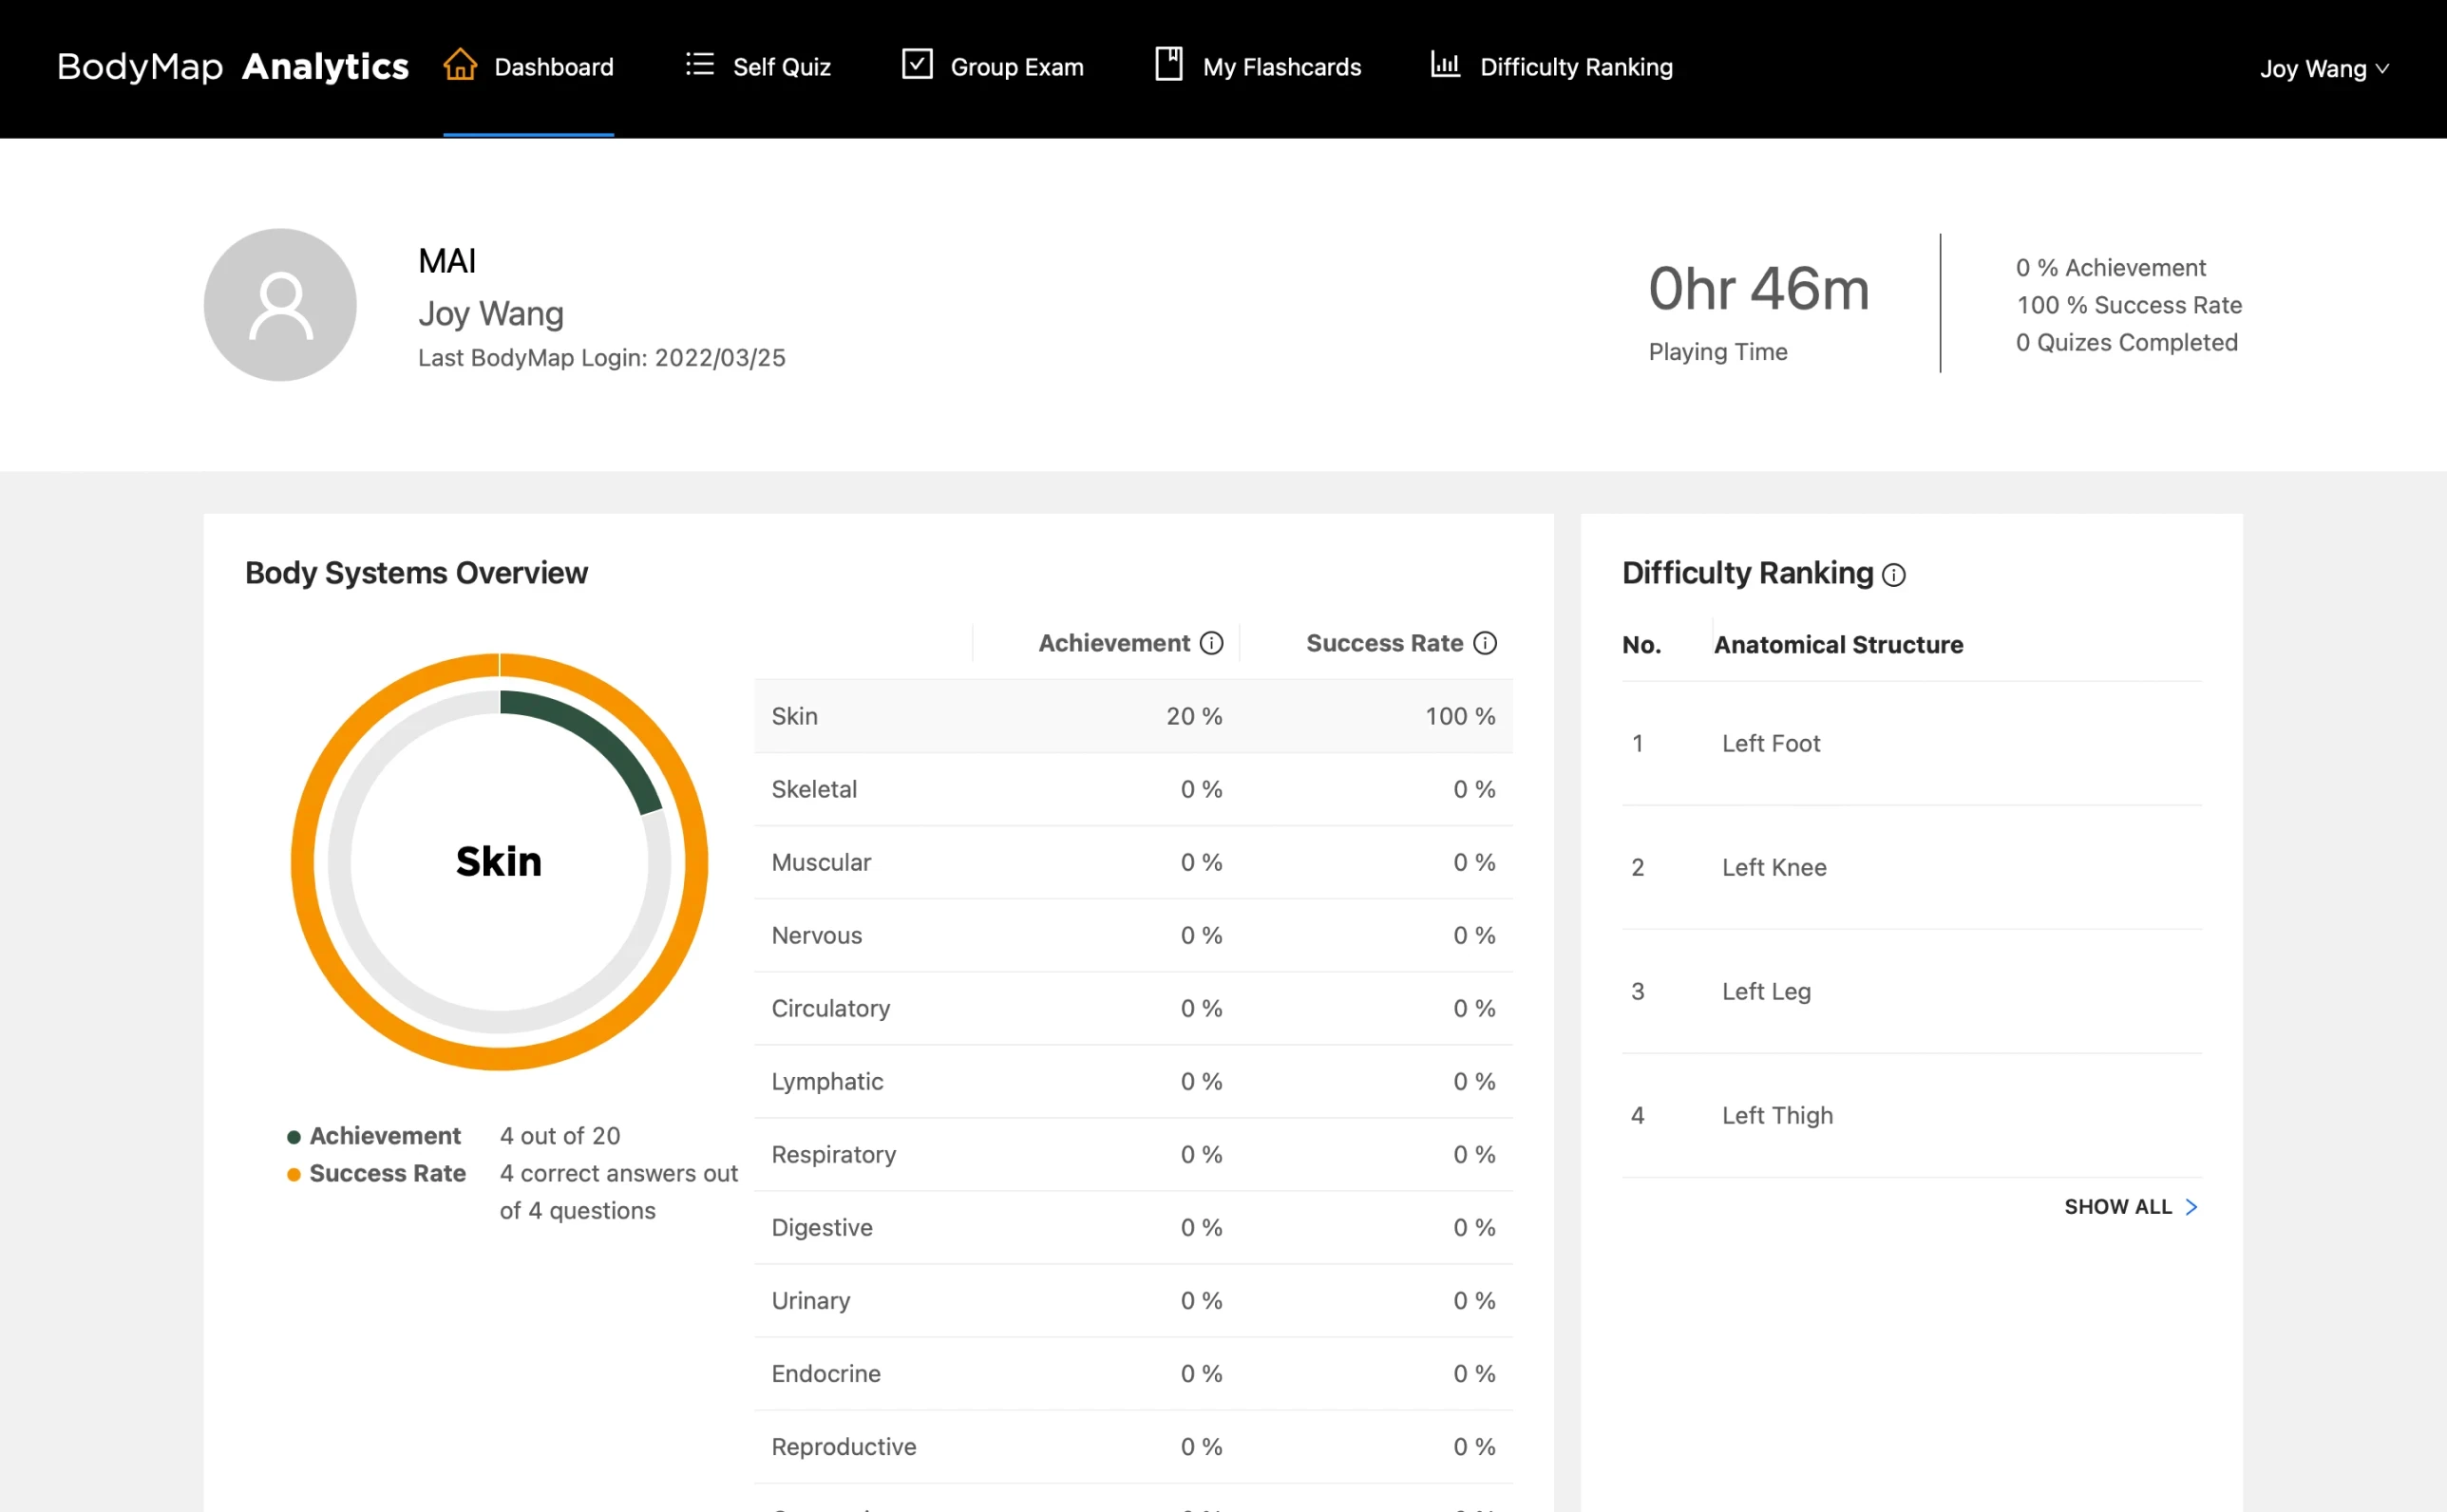Click the Achievement column header

pyautogui.click(x=1114, y=643)
